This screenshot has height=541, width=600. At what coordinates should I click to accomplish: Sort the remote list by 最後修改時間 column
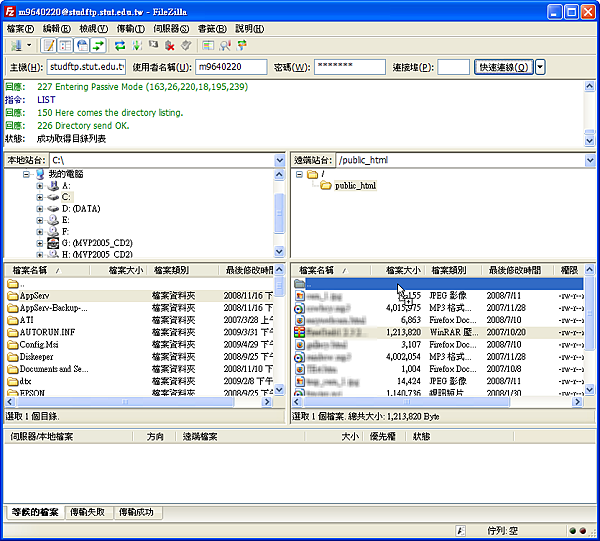pyautogui.click(x=517, y=270)
